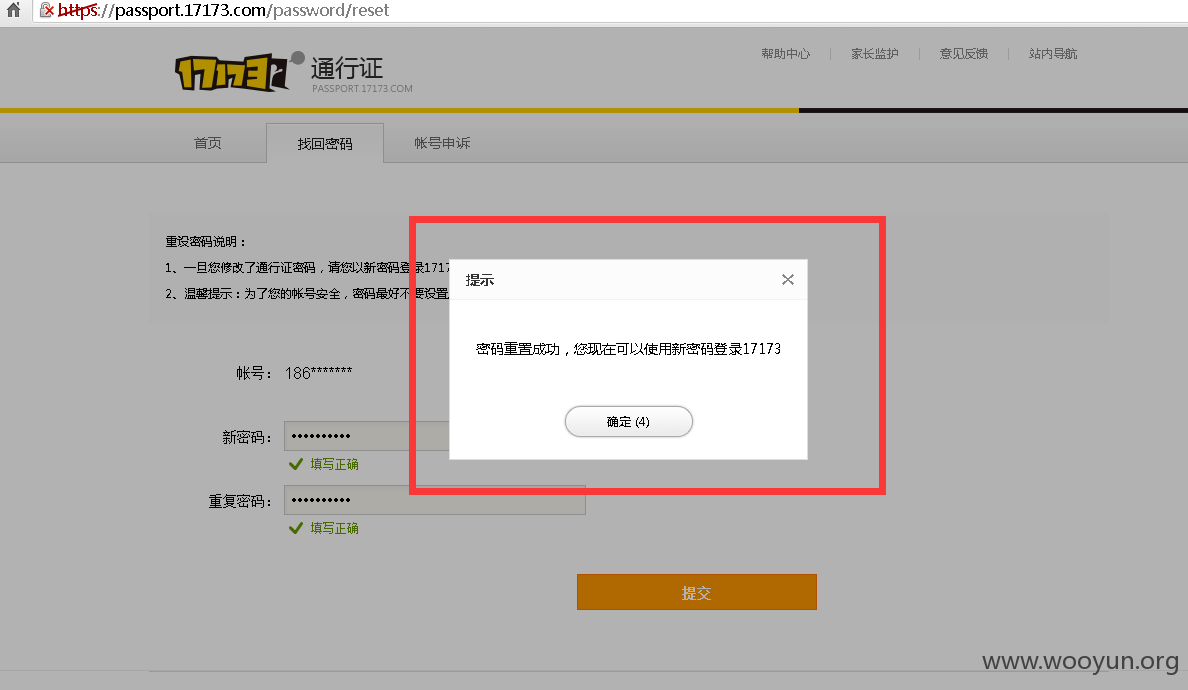Open the 帮助中心 link
This screenshot has width=1188, height=690.
tap(786, 54)
